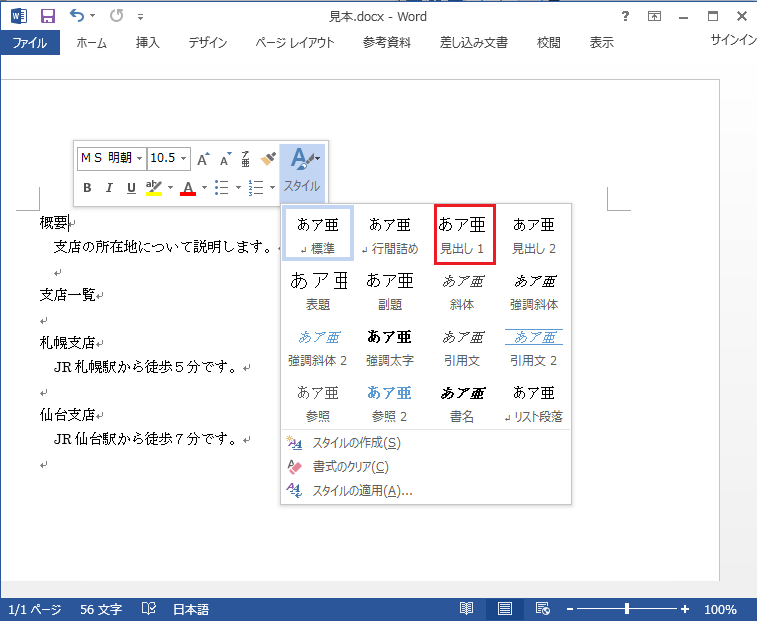
Task: Click the Format Painter brush icon
Action: point(268,158)
